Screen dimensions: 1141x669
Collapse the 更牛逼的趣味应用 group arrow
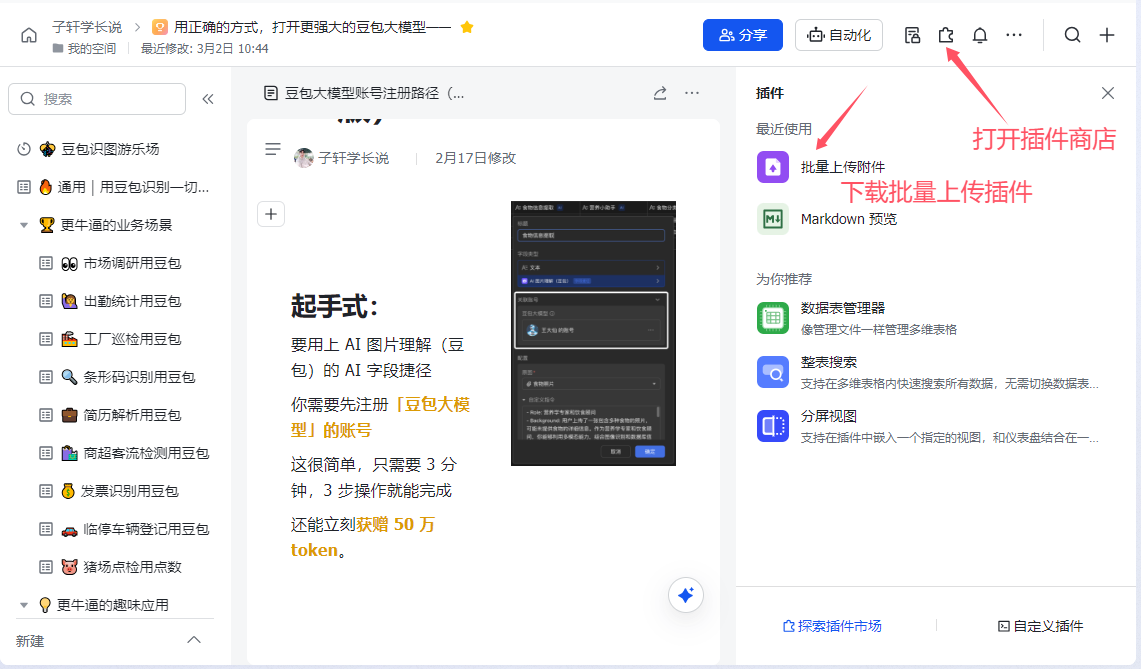tap(24, 605)
